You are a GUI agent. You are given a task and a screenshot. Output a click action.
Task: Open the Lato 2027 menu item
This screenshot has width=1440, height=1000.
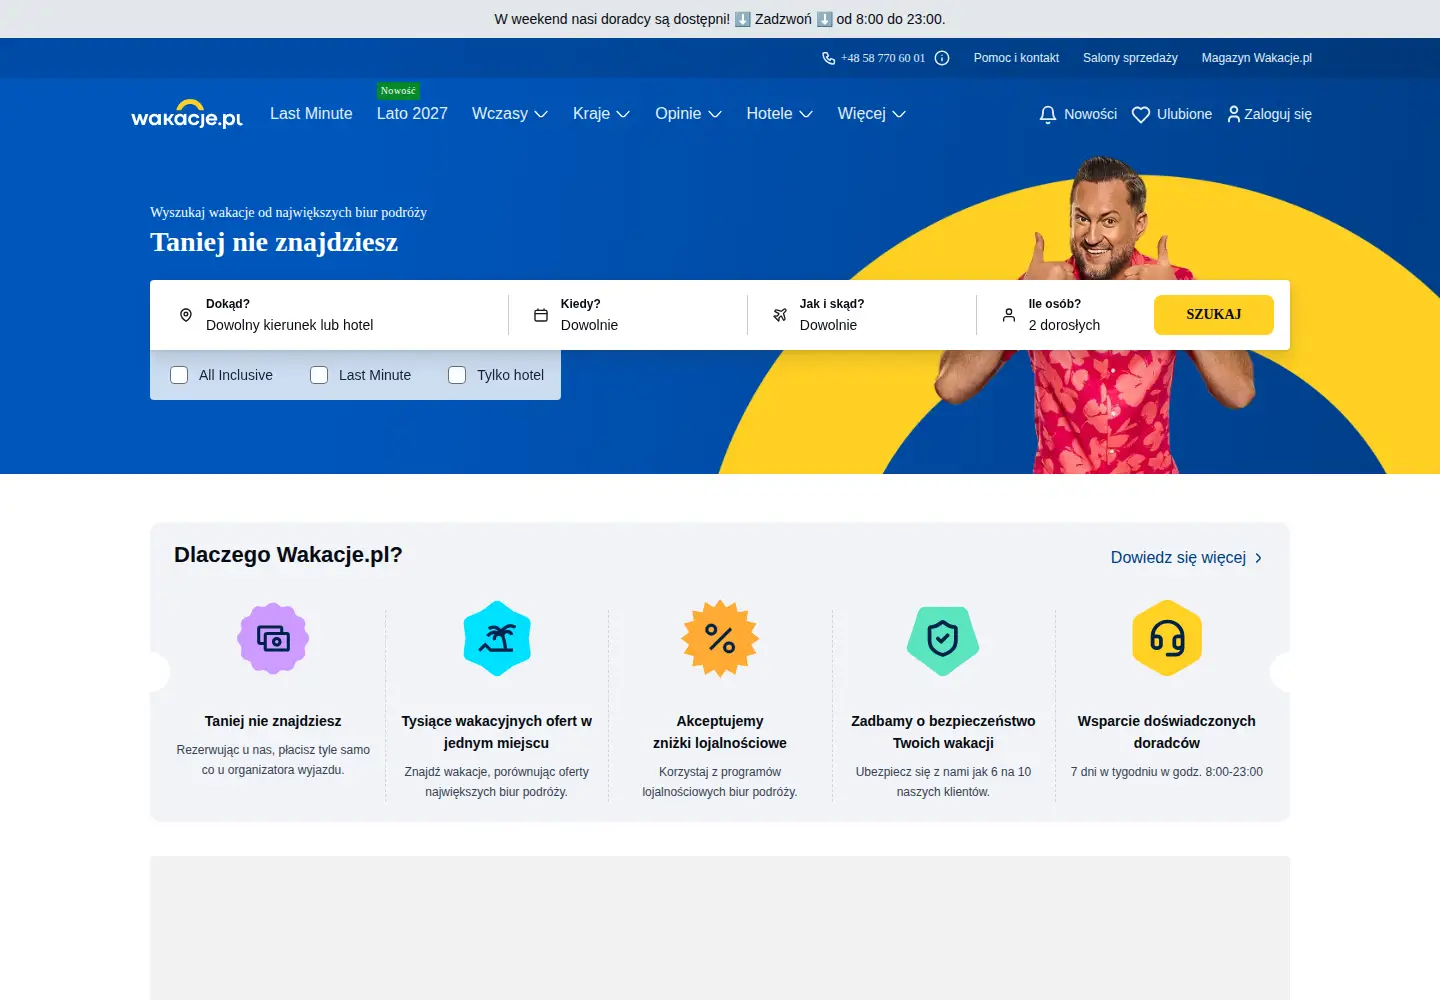(x=412, y=114)
